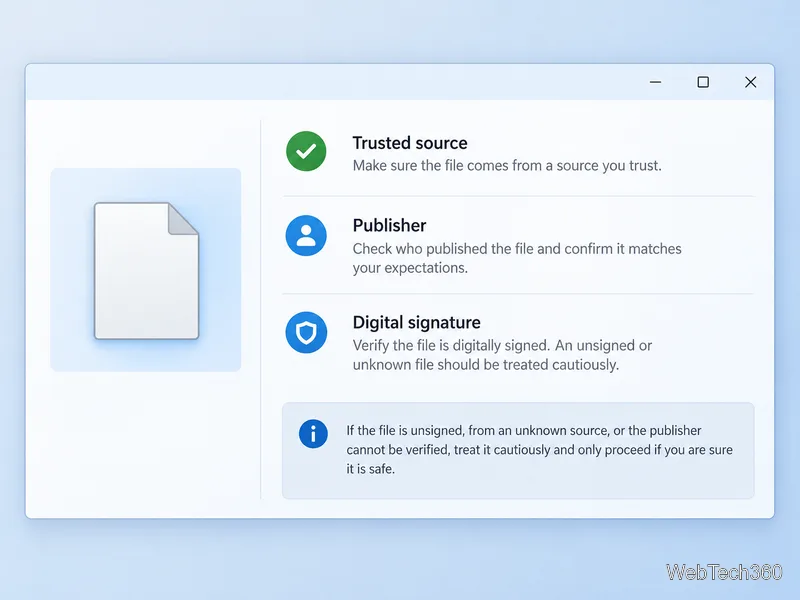Click the blue info circle icon
800x600 pixels.
(x=313, y=434)
